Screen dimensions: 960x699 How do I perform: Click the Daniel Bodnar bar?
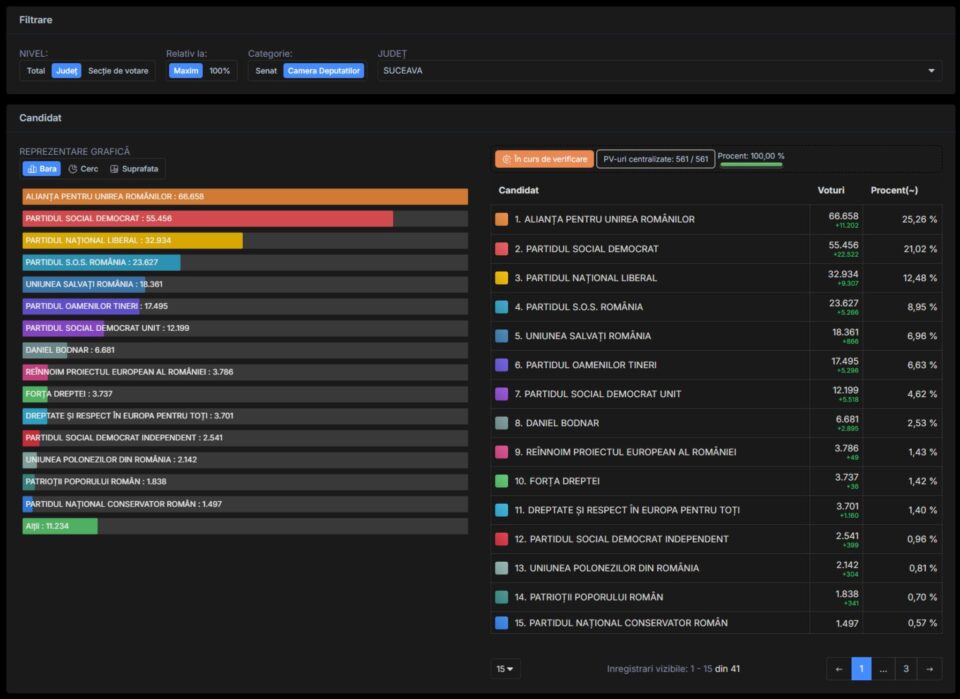pyautogui.click(x=45, y=350)
